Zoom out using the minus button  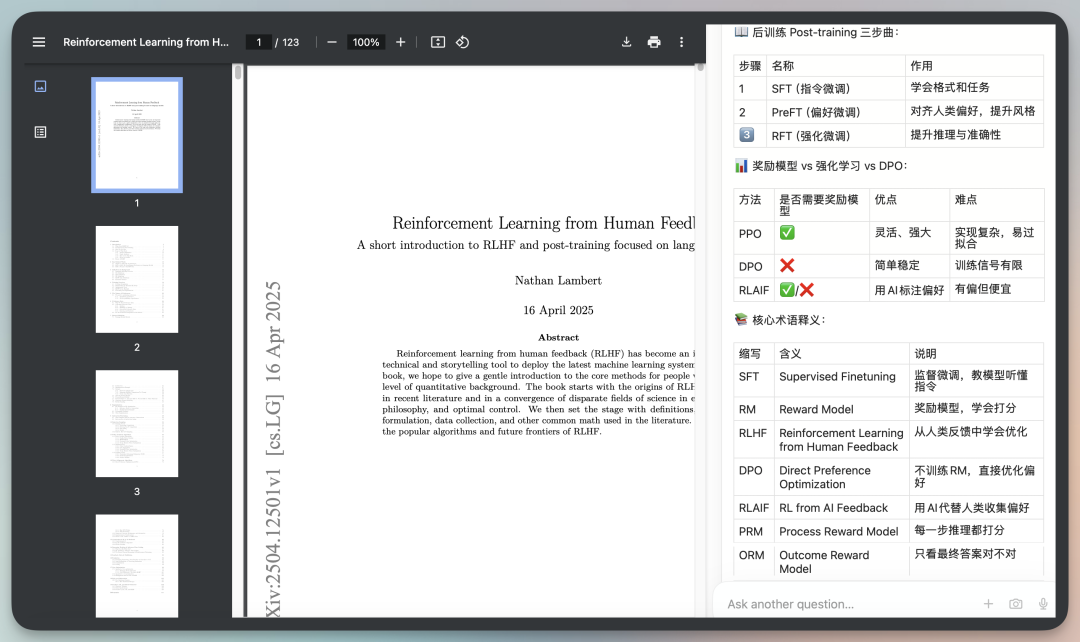[x=332, y=42]
